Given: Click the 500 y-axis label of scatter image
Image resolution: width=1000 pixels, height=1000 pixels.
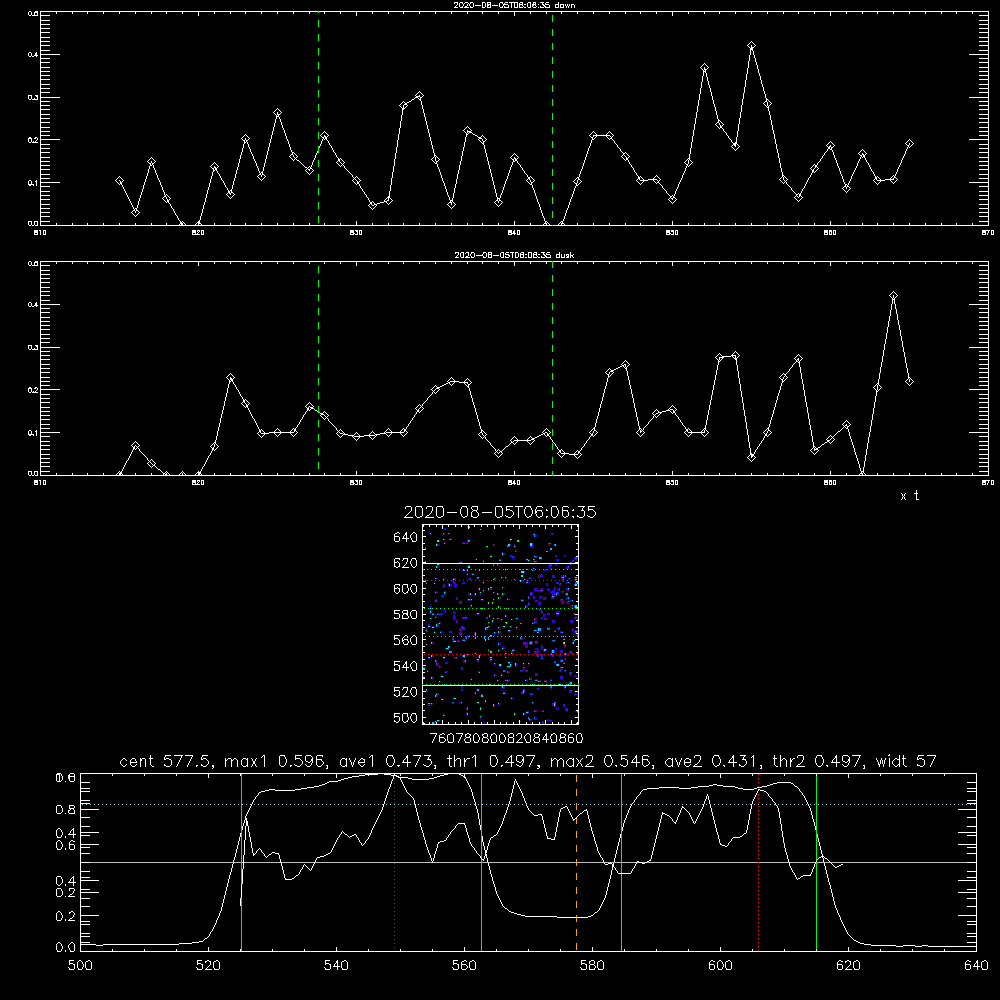Looking at the screenshot, I should [x=406, y=718].
